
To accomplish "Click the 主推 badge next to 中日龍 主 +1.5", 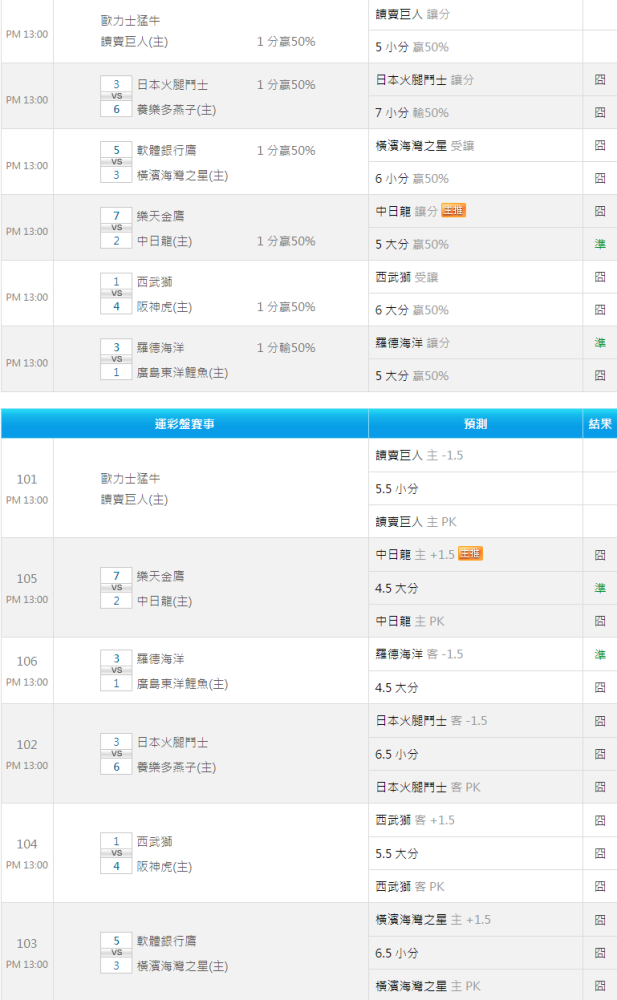I will [x=470, y=554].
